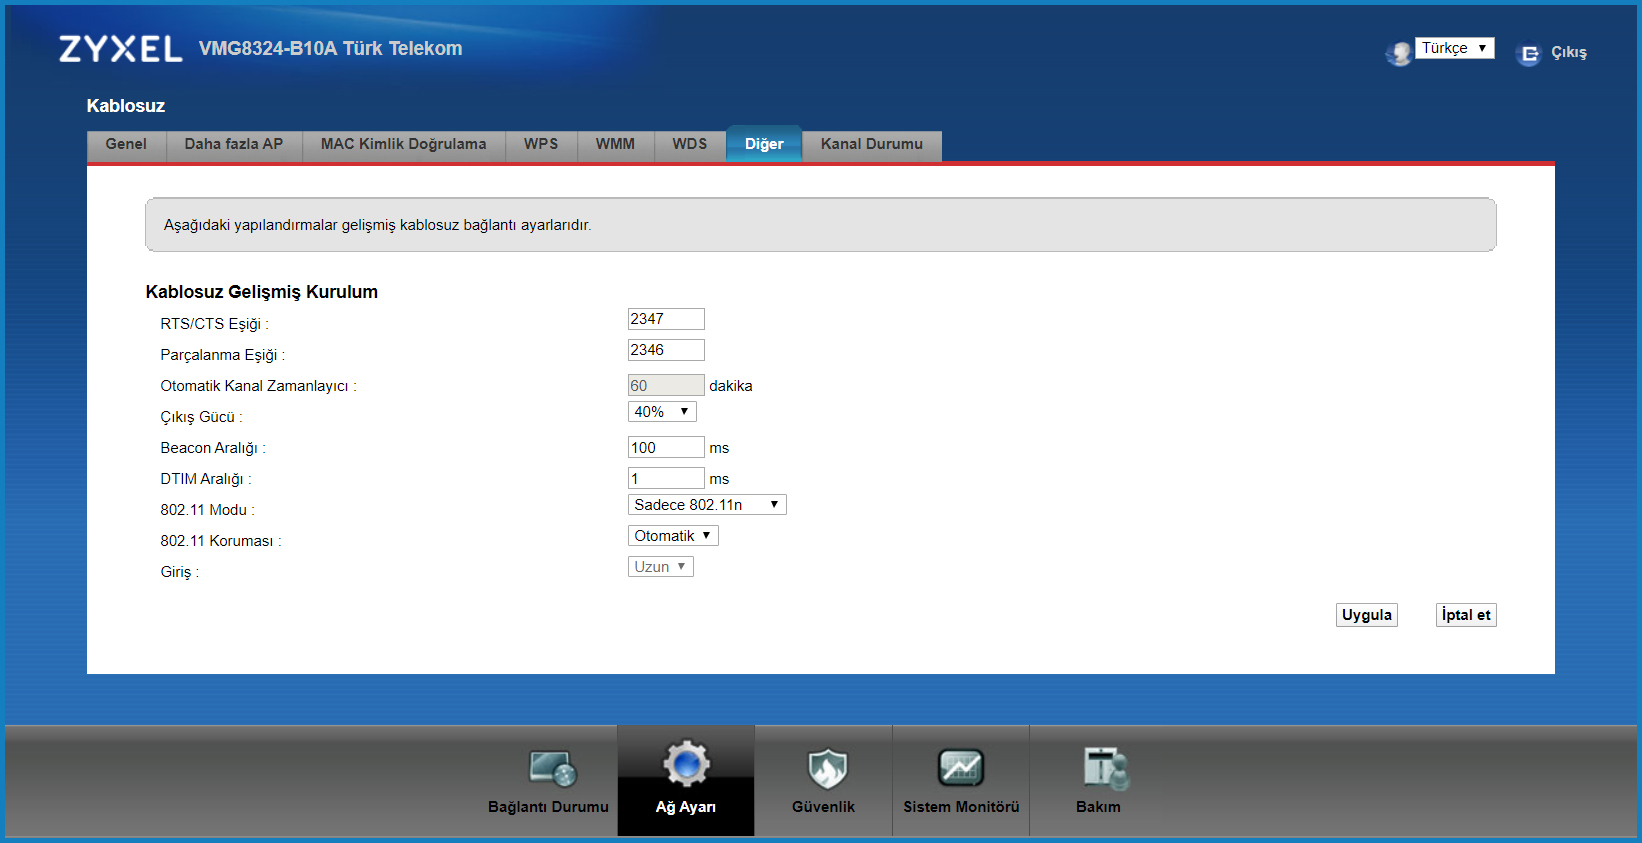Focus the Beacon Aralığı input field
The width and height of the screenshot is (1642, 843).
pyautogui.click(x=665, y=448)
